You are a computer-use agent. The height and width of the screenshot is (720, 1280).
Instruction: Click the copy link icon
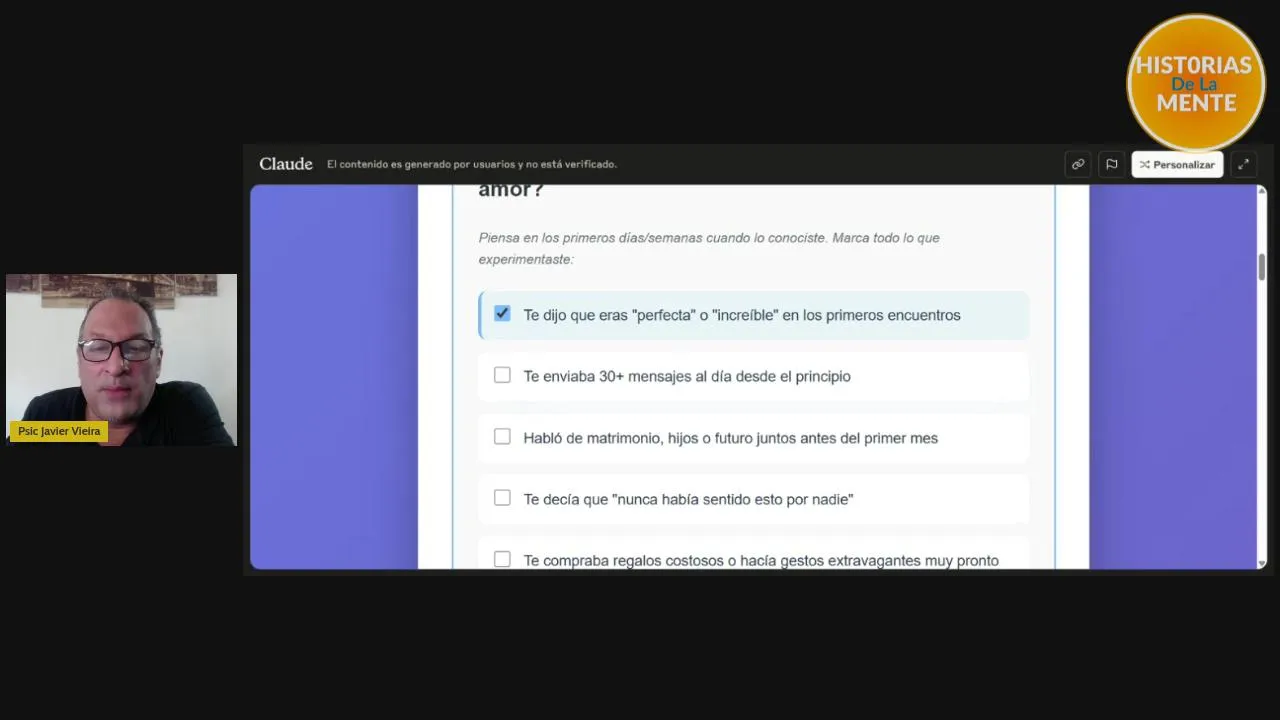[1077, 164]
